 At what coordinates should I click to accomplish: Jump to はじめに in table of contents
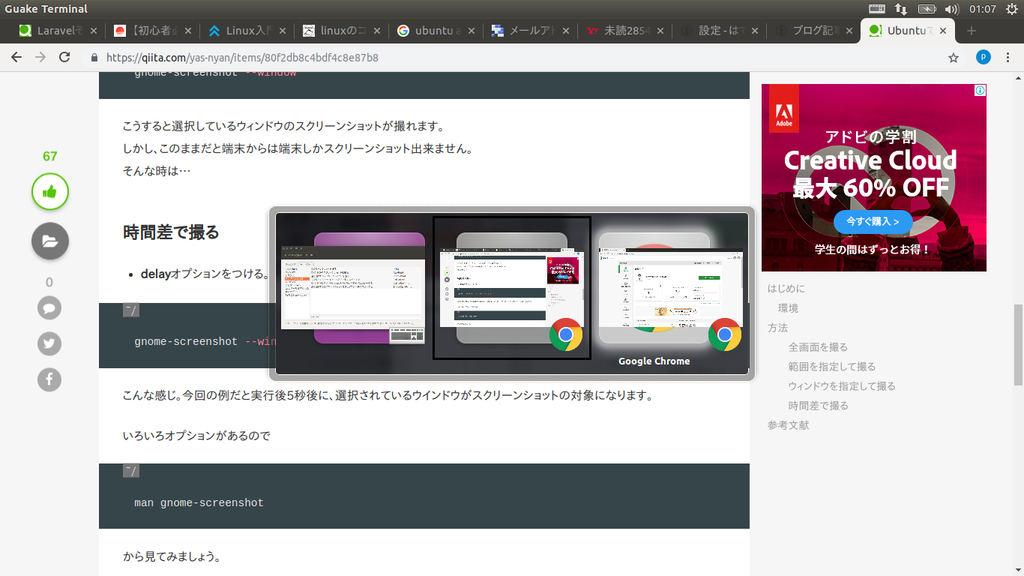tap(786, 288)
